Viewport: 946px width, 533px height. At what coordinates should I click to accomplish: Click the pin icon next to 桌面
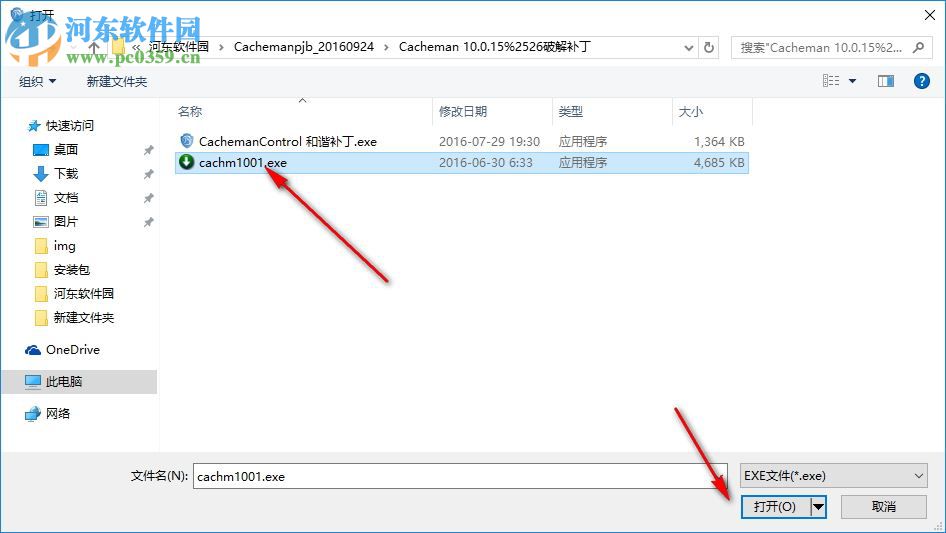pyautogui.click(x=148, y=150)
